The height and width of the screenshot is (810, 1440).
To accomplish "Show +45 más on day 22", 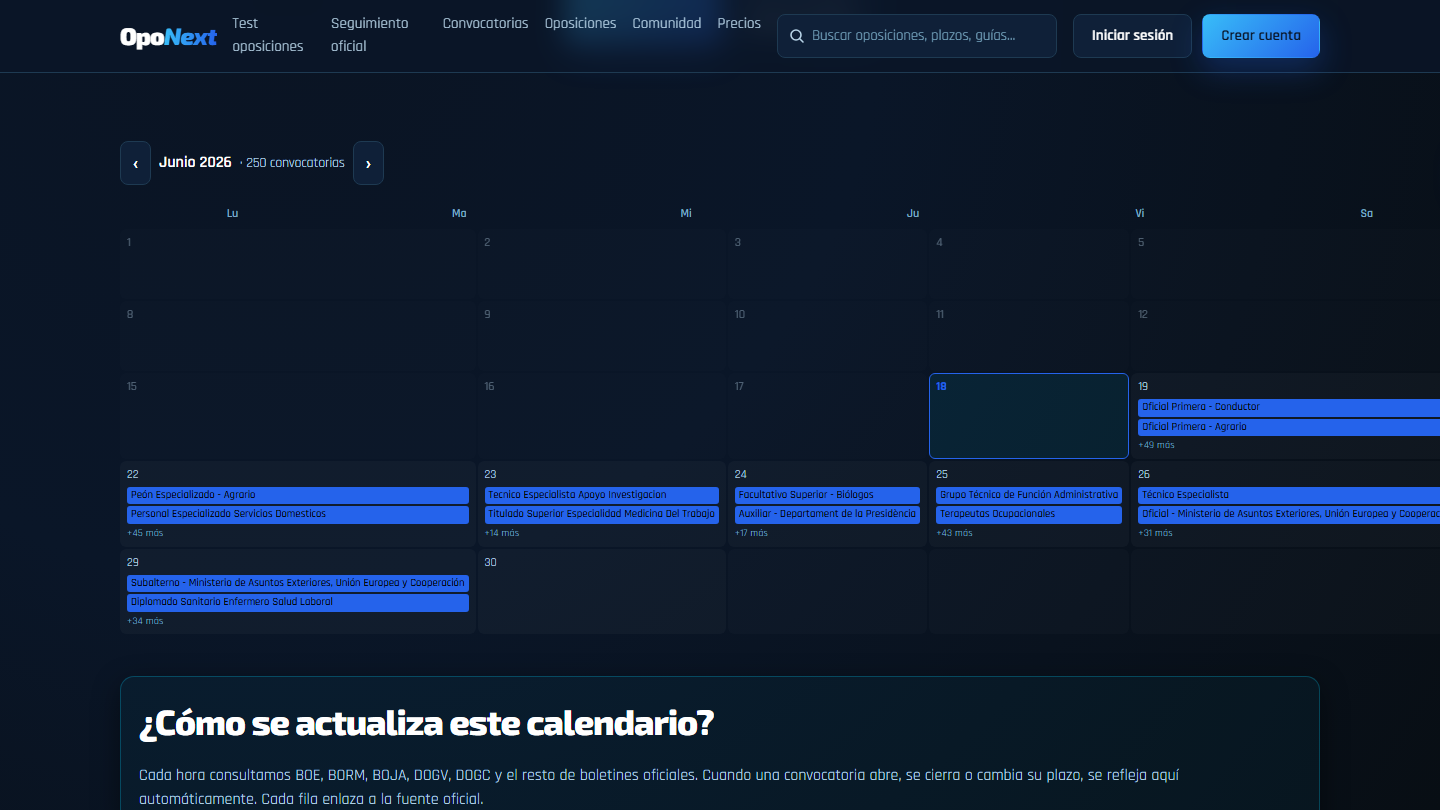I will pyautogui.click(x=145, y=533).
